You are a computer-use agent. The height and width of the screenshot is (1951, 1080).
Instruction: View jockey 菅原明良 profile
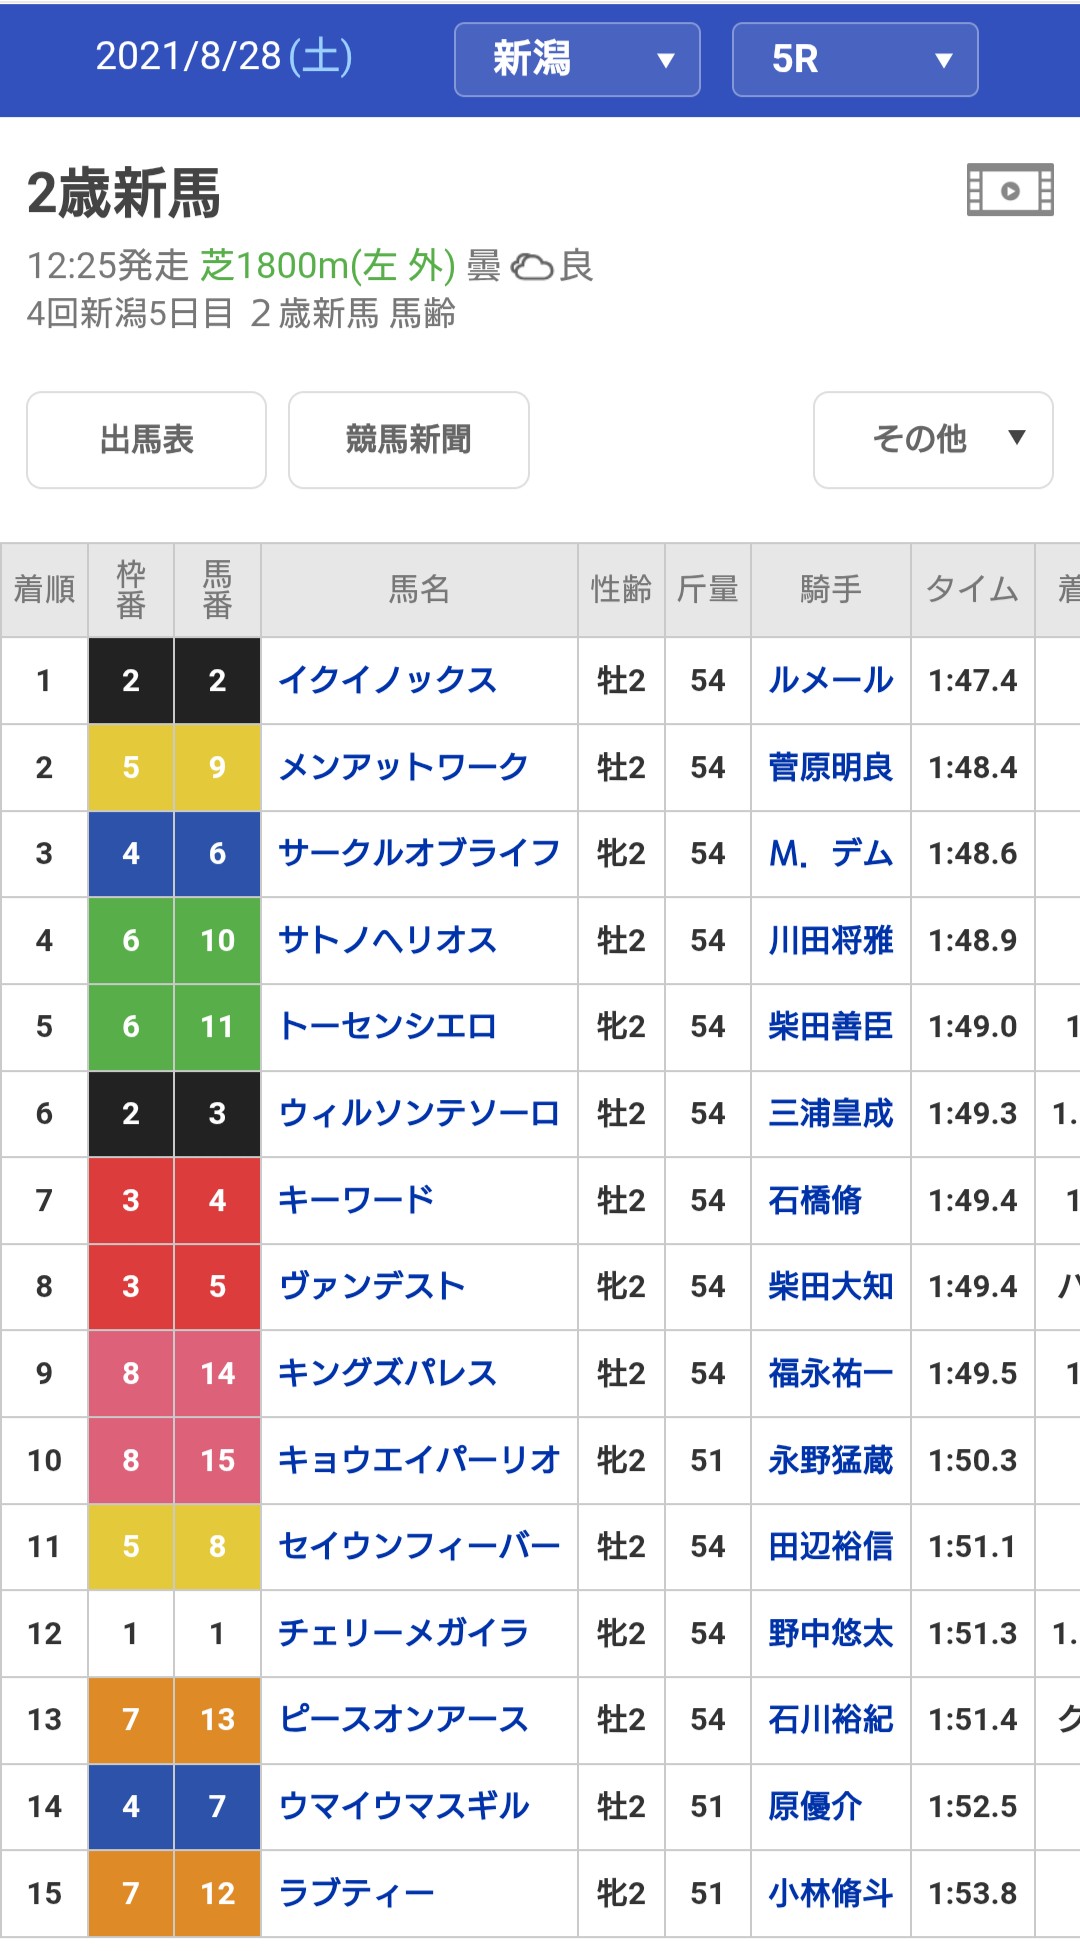click(x=830, y=768)
